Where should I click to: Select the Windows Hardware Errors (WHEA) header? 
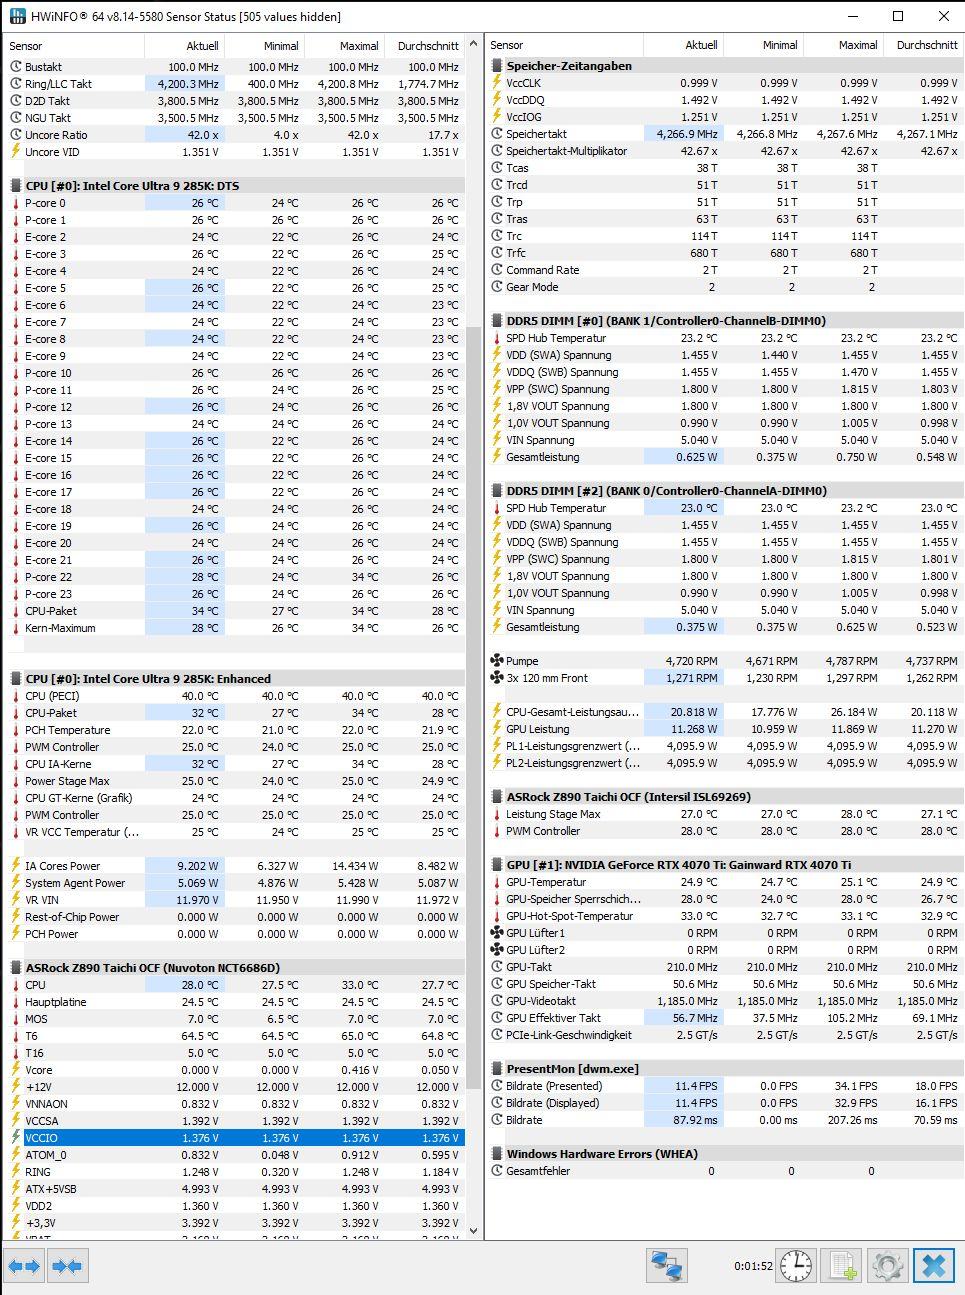724,1154
